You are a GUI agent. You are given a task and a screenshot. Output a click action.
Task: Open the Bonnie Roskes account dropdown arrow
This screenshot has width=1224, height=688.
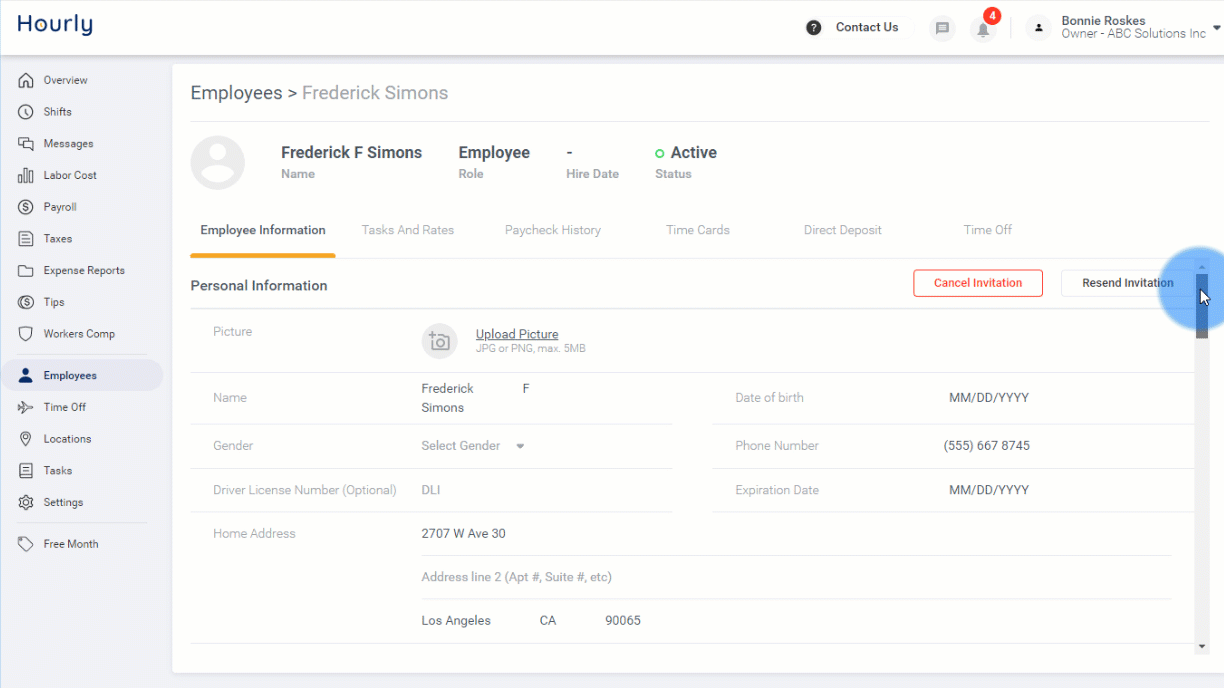pyautogui.click(x=1216, y=29)
